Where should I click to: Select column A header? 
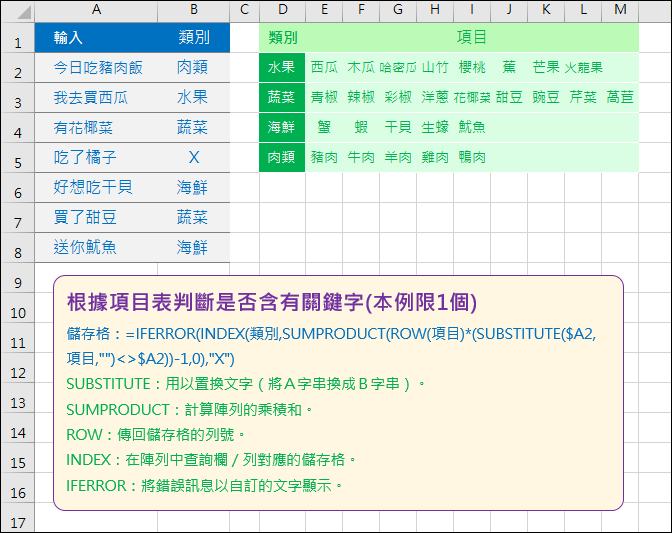tap(96, 10)
